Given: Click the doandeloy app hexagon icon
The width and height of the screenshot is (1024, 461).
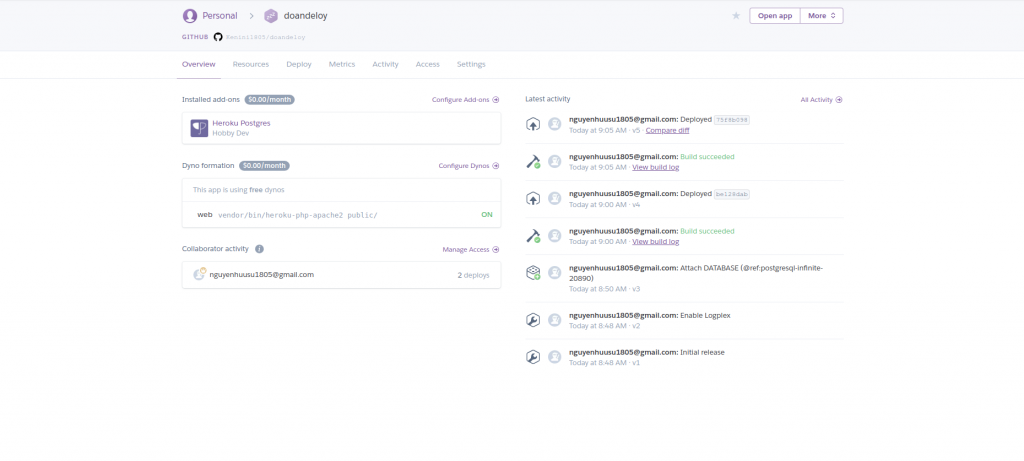Looking at the screenshot, I should 271,16.
